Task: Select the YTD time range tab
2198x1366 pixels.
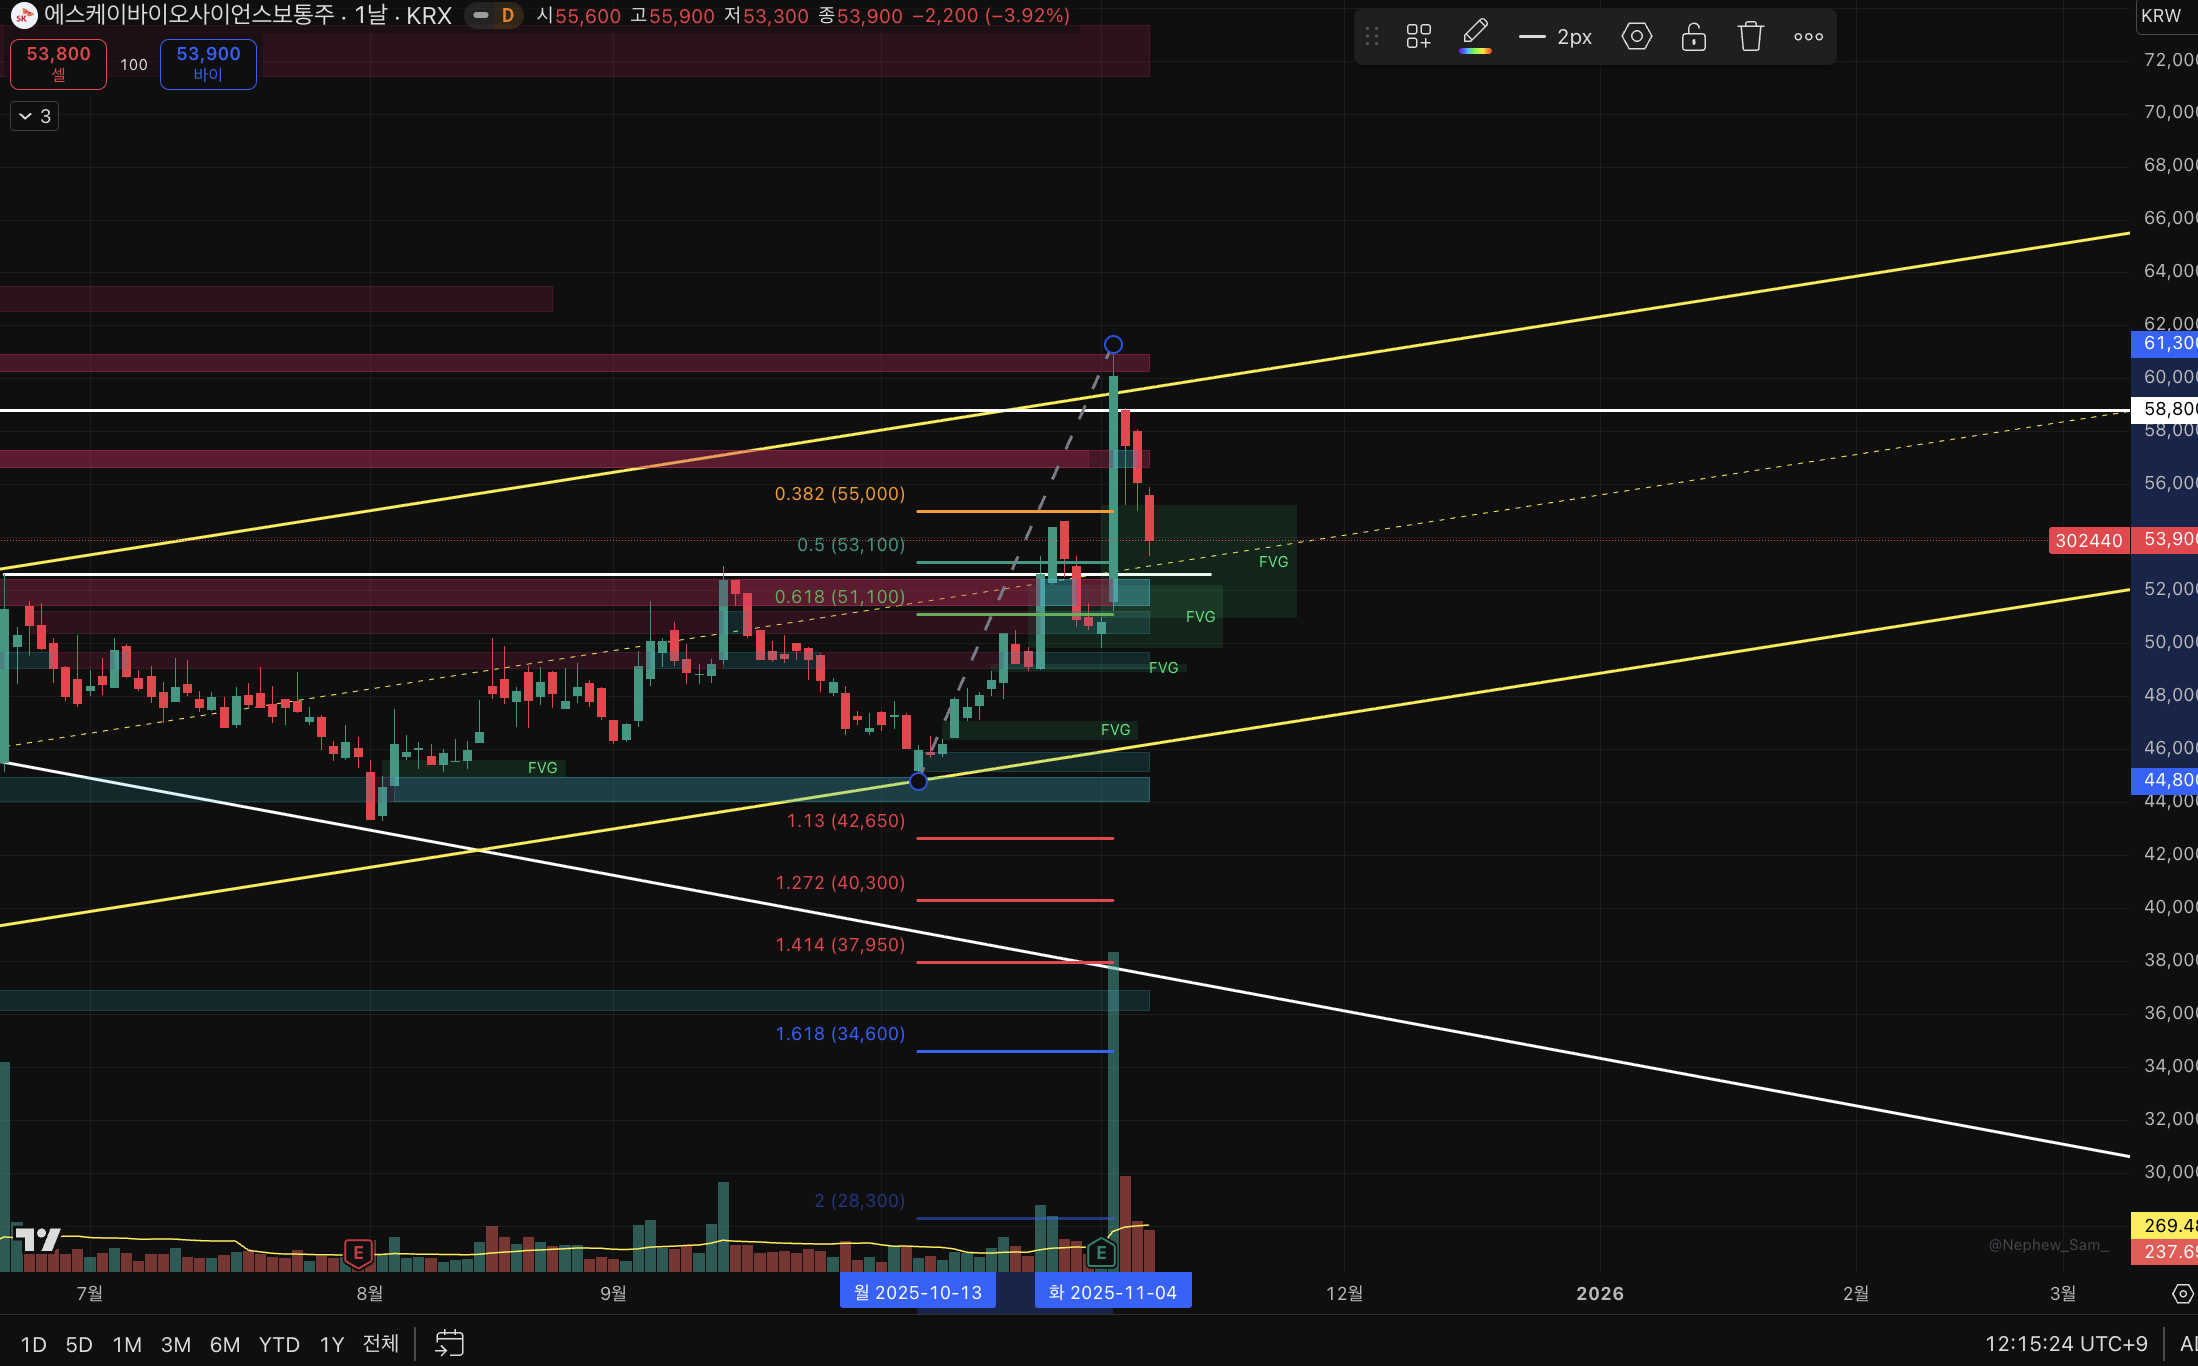Action: tap(279, 1344)
